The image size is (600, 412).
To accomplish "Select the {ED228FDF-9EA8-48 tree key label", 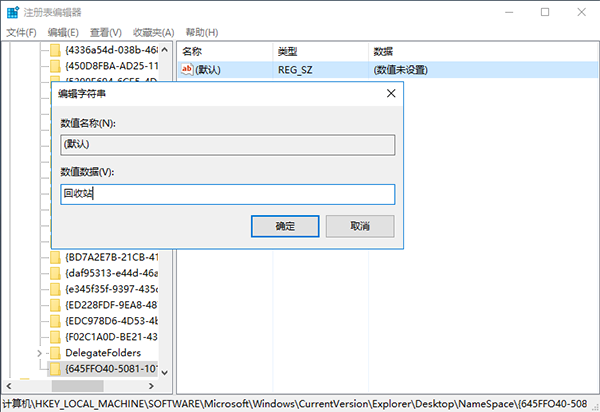I will [x=111, y=305].
